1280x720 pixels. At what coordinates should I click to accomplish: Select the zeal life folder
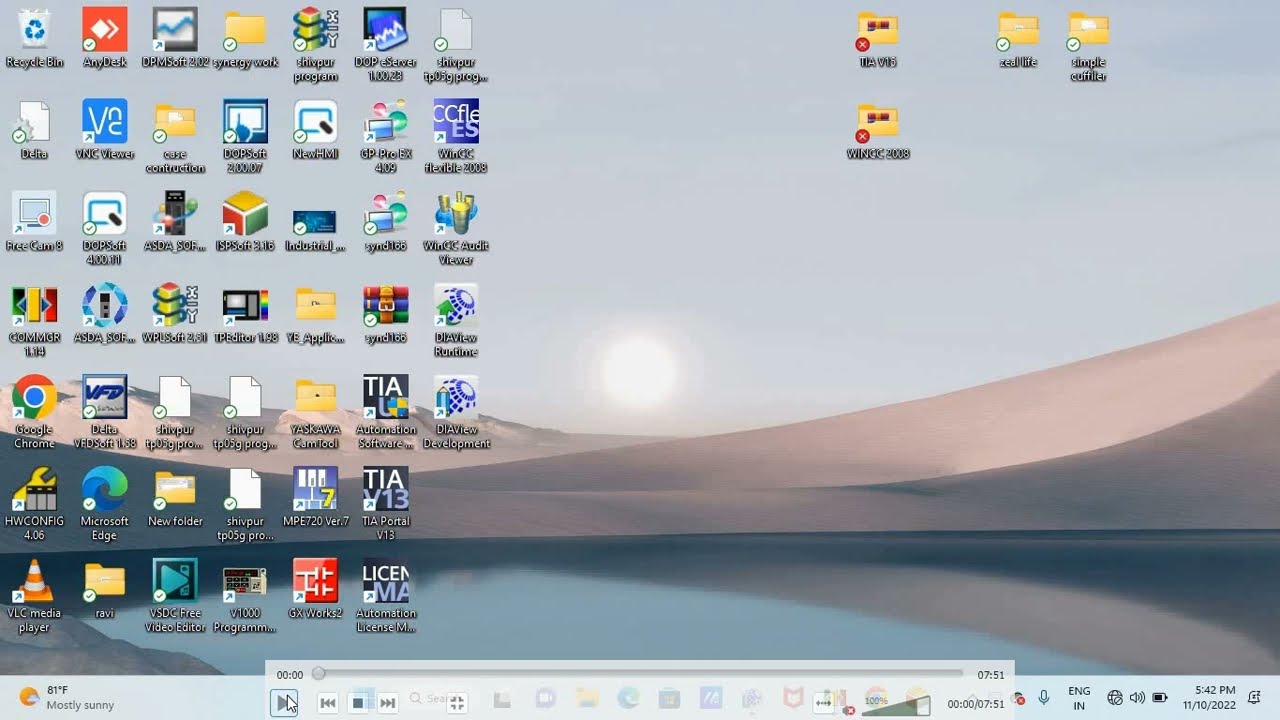(1018, 39)
